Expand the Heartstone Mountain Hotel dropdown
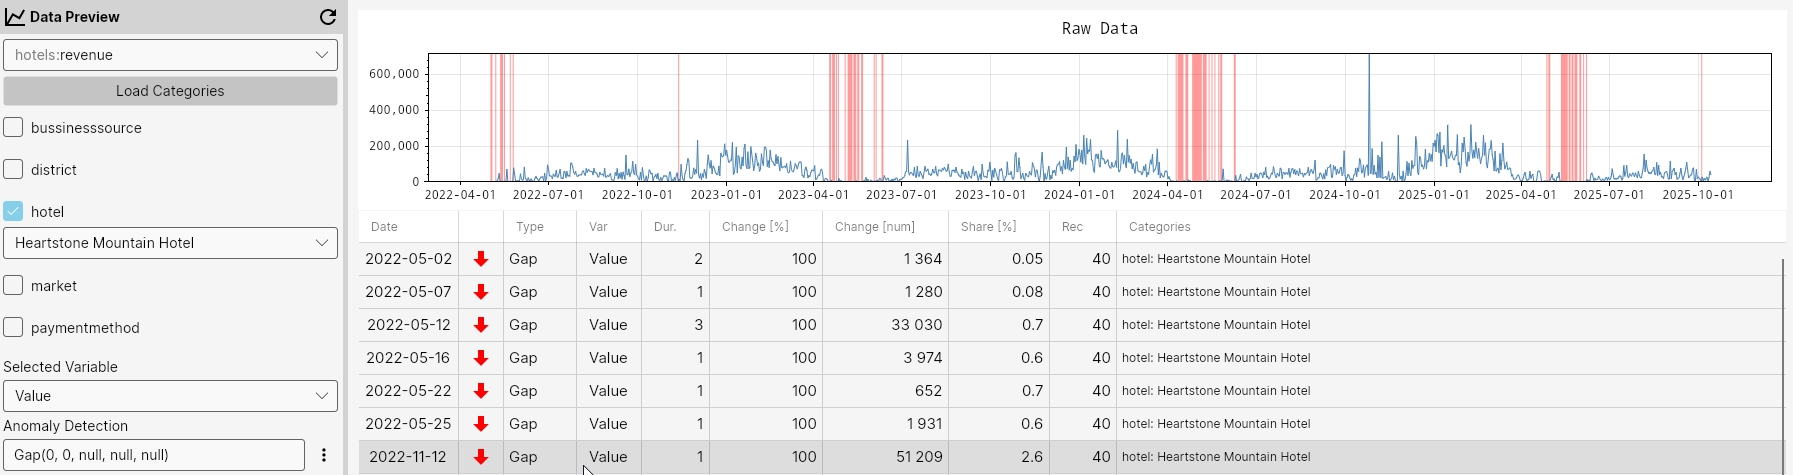The height and width of the screenshot is (475, 1793). pyautogui.click(x=170, y=243)
